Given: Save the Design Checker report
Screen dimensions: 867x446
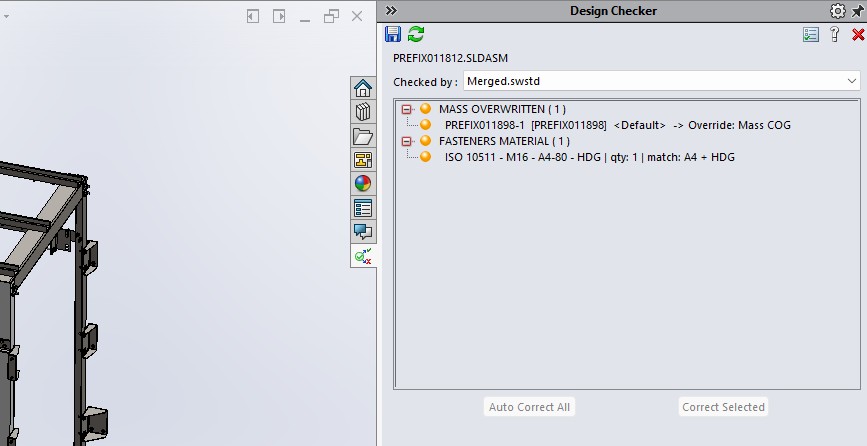Looking at the screenshot, I should point(393,35).
